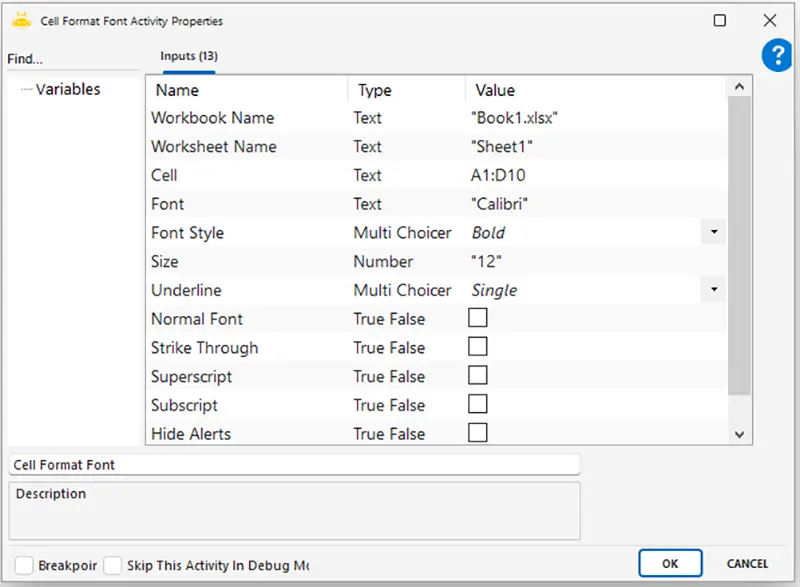Image resolution: width=800 pixels, height=587 pixels.
Task: Select the Font Style row label
Action: tap(187, 233)
